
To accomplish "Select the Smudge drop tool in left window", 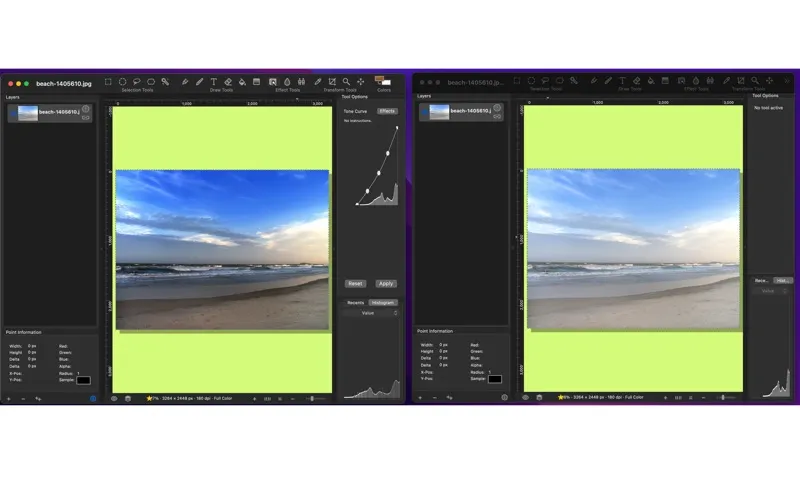I will tap(287, 82).
